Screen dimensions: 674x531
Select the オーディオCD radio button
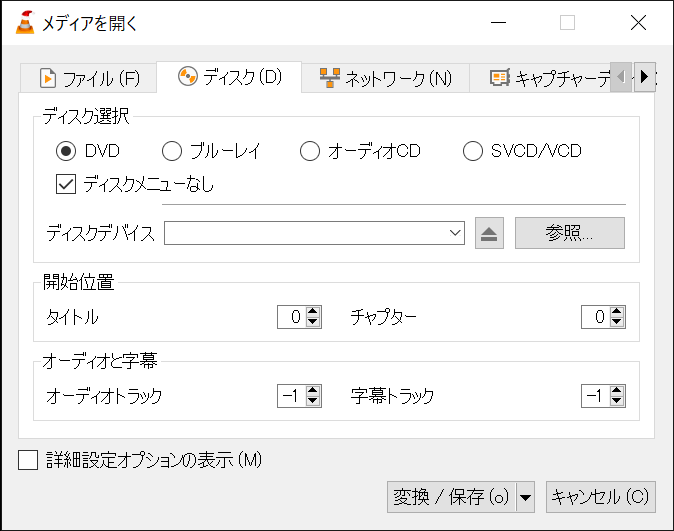310,151
